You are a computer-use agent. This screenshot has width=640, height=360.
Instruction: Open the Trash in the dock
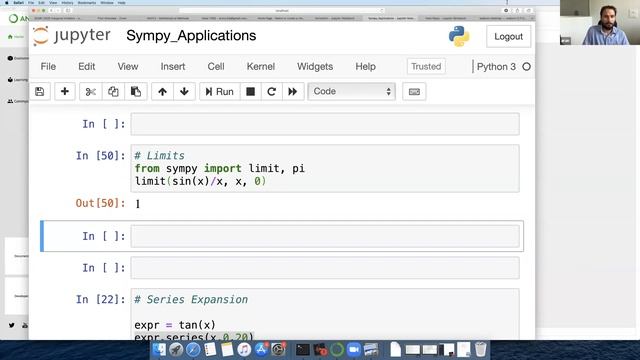481,349
